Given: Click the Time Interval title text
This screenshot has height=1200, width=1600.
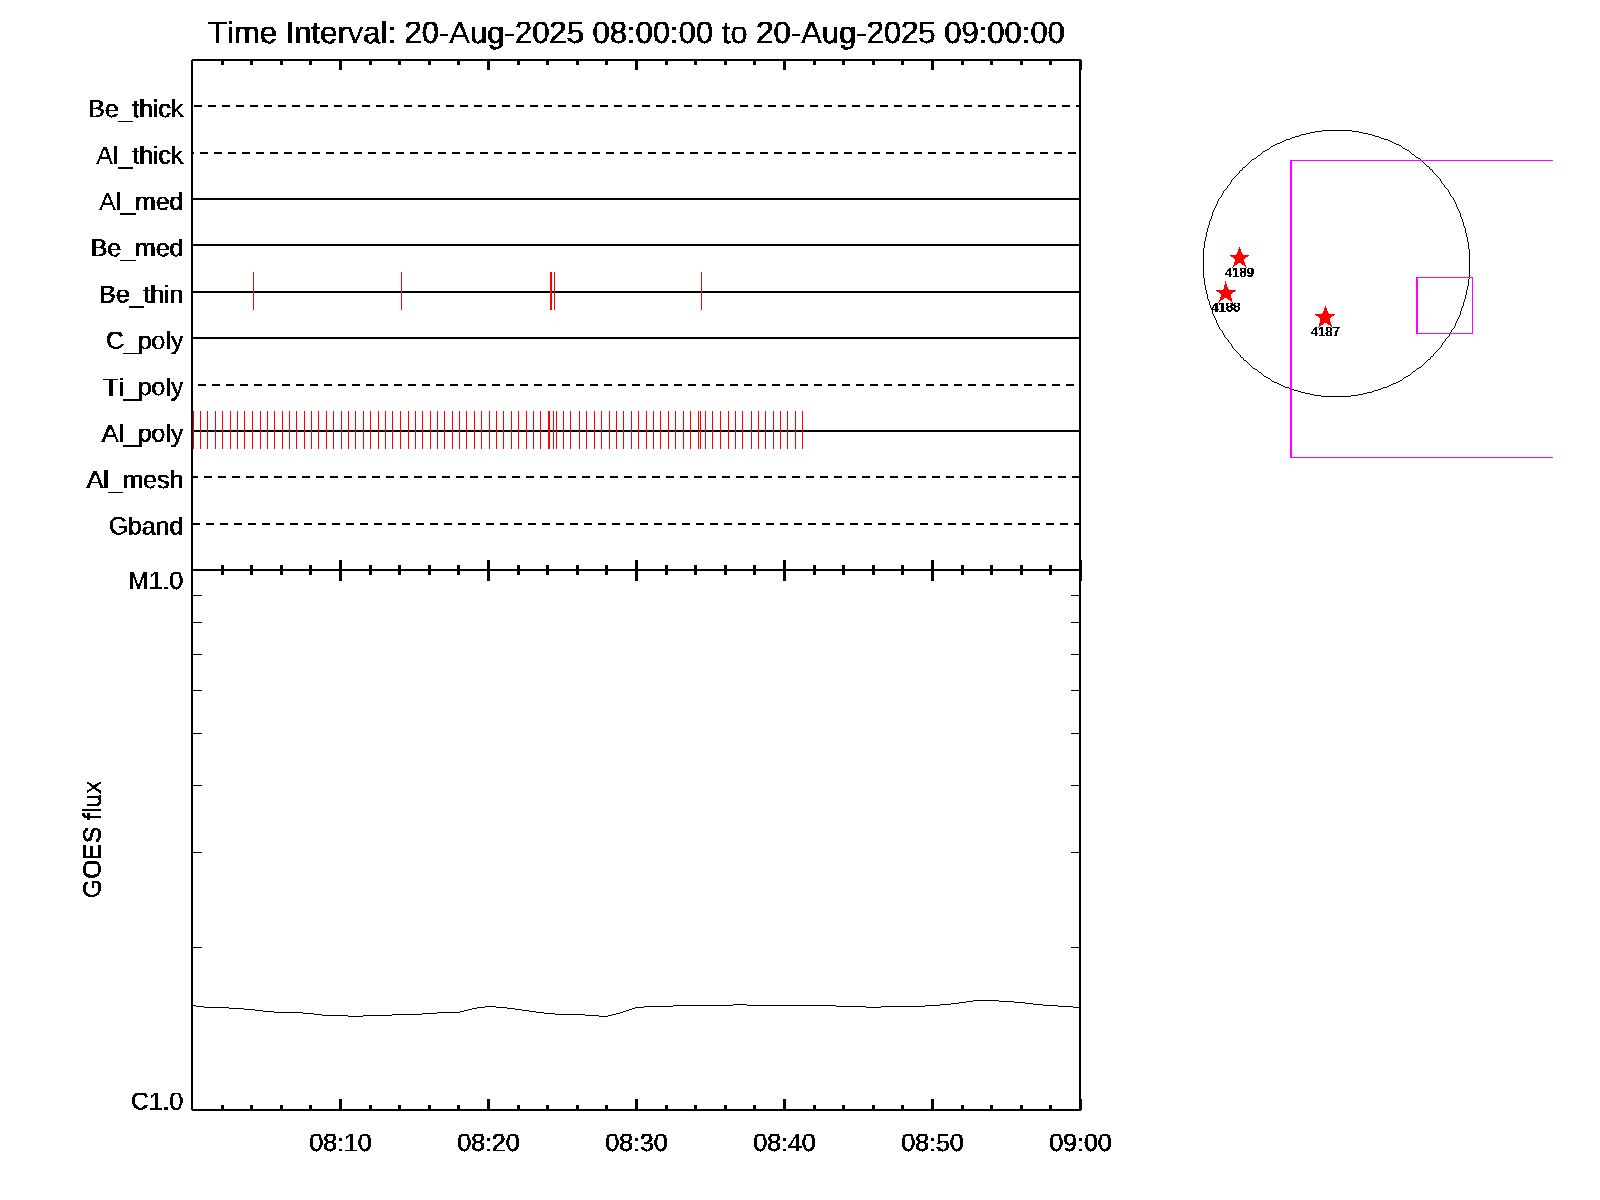Looking at the screenshot, I should pyautogui.click(x=636, y=33).
